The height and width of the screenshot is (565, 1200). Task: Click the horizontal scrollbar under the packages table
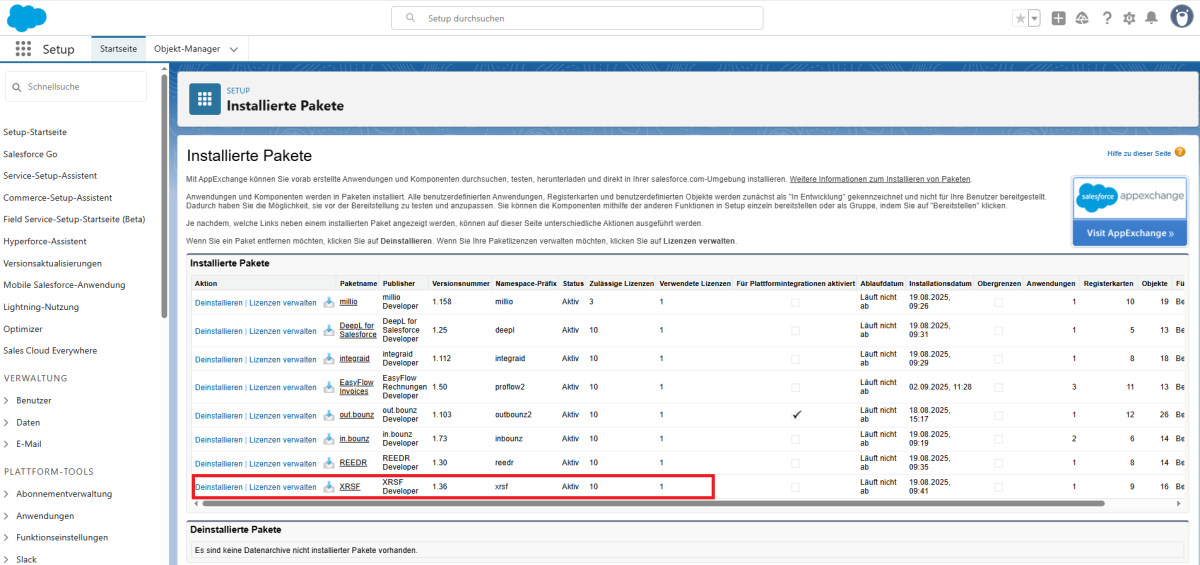tap(650, 504)
